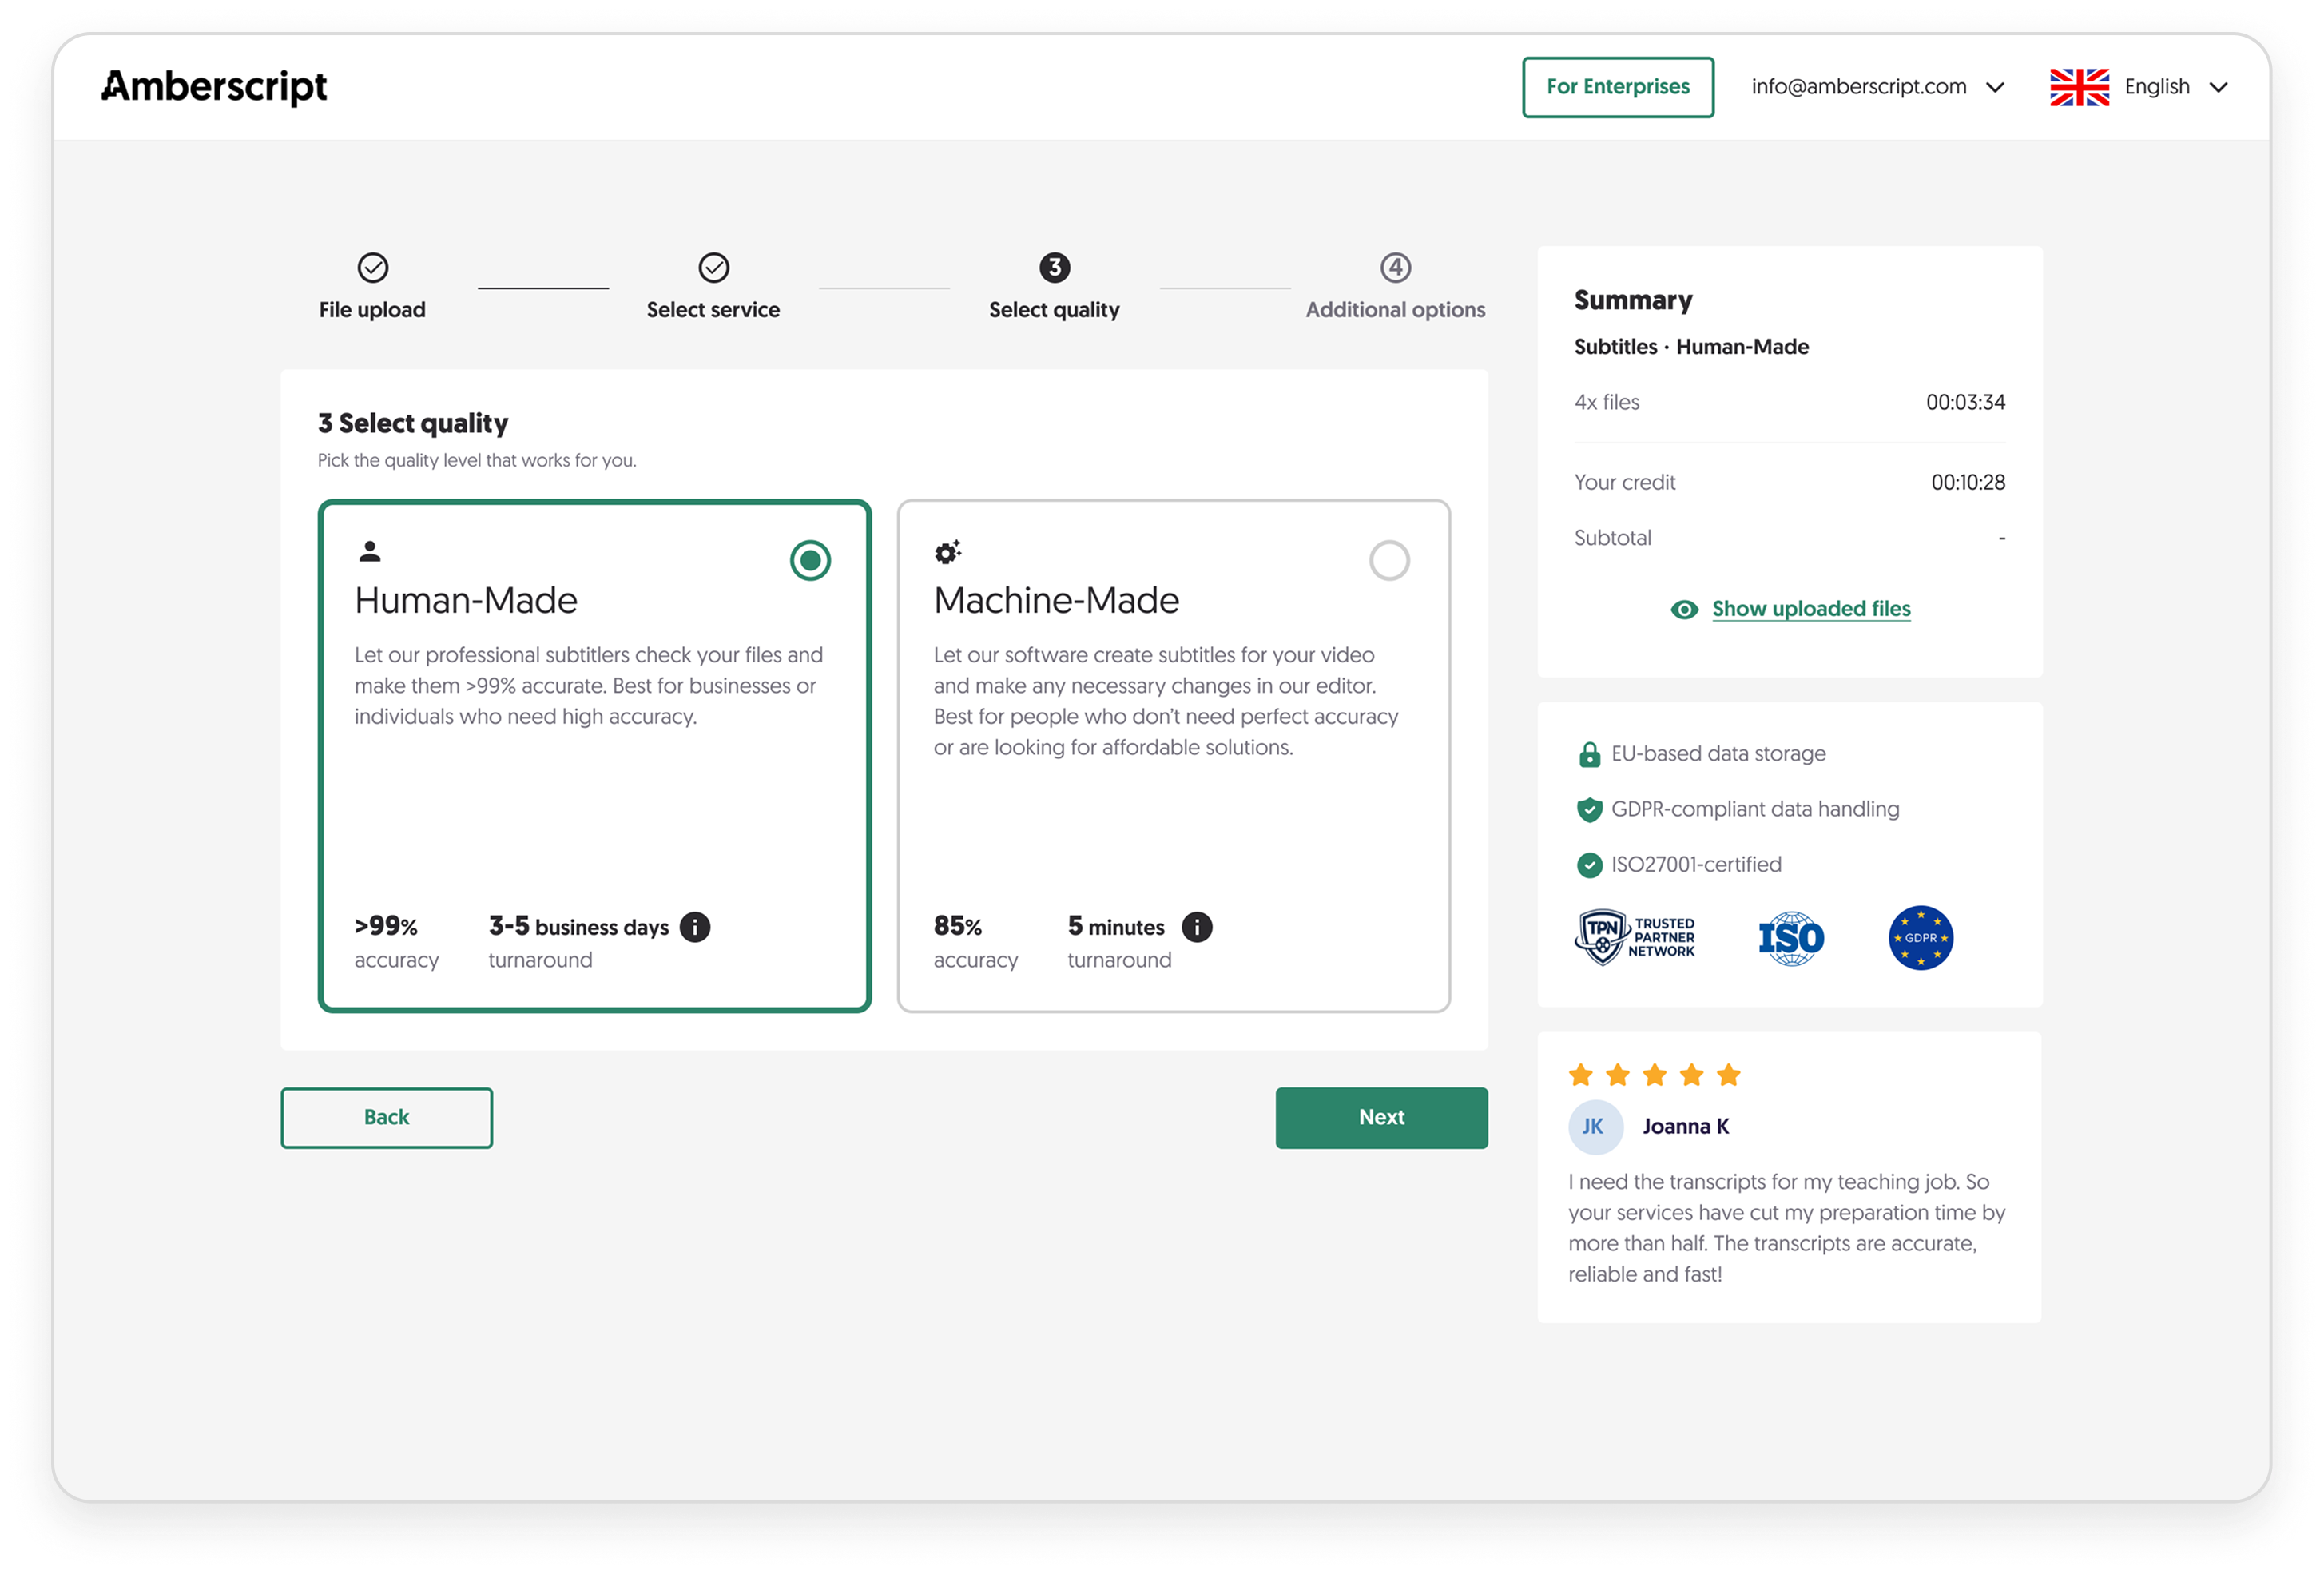Select the Machine-Made quality option
The image size is (2324, 1574).
tap(1388, 561)
